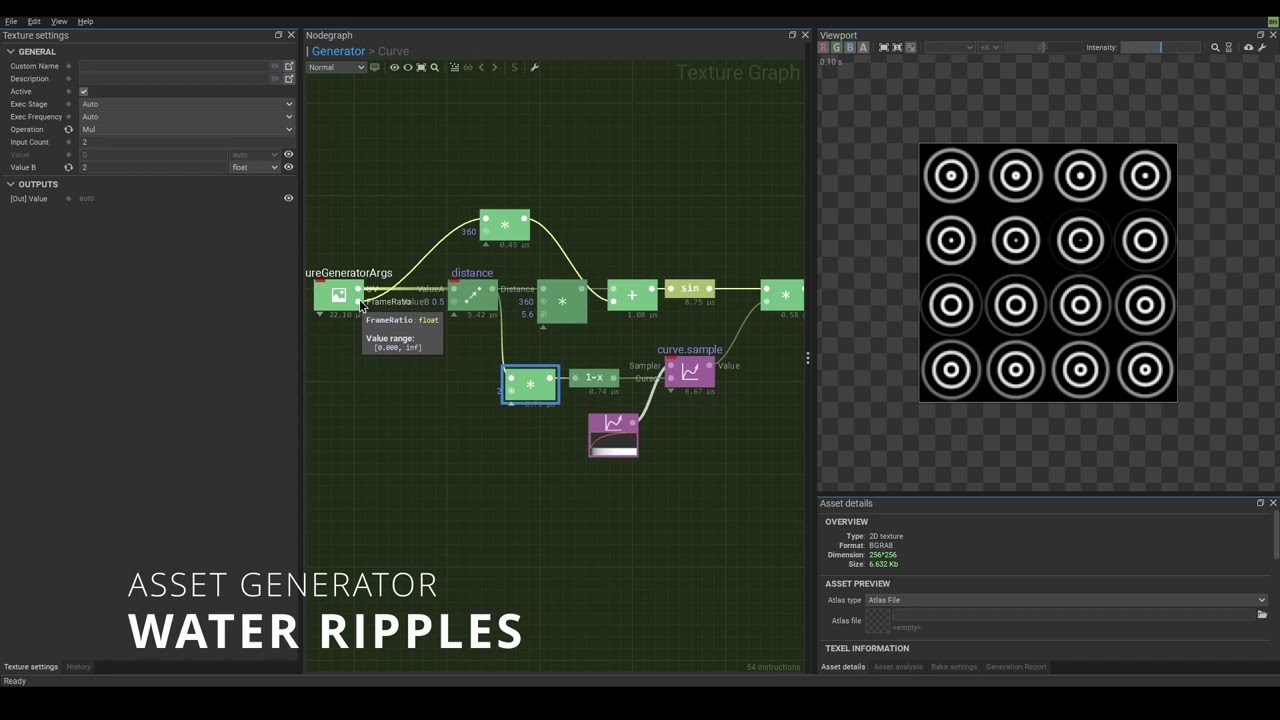The image size is (1280, 720).
Task: Toggle the blue channel B button
Action: (x=850, y=47)
